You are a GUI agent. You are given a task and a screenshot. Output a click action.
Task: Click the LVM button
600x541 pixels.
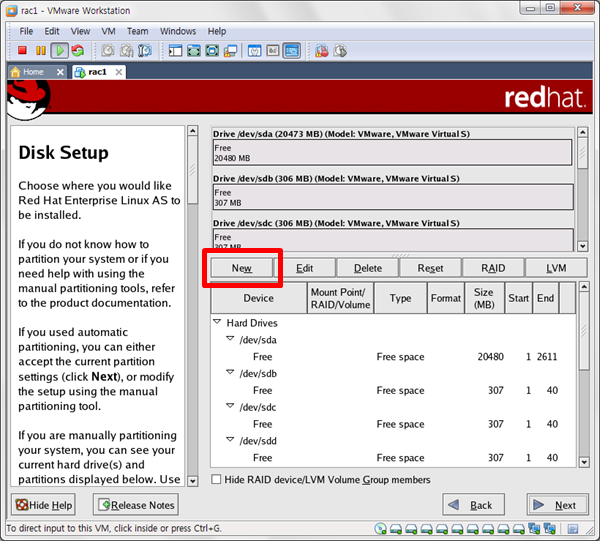pos(556,268)
